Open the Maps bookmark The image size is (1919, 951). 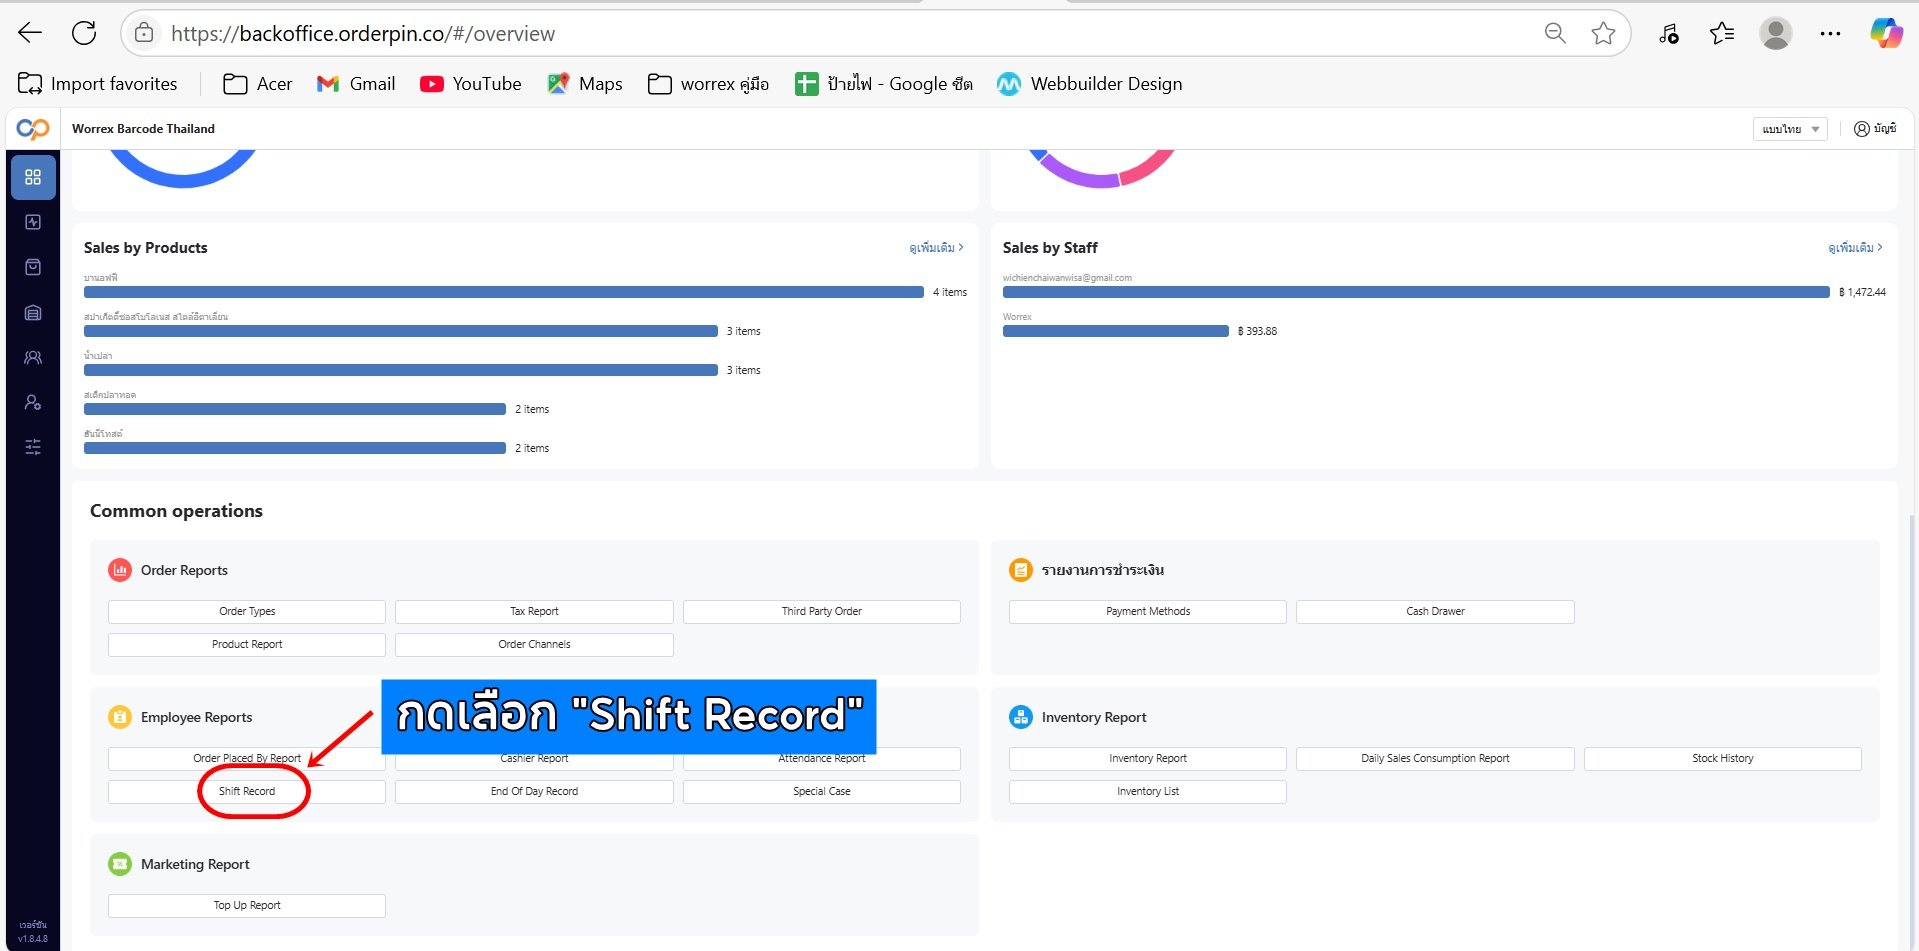[x=585, y=84]
